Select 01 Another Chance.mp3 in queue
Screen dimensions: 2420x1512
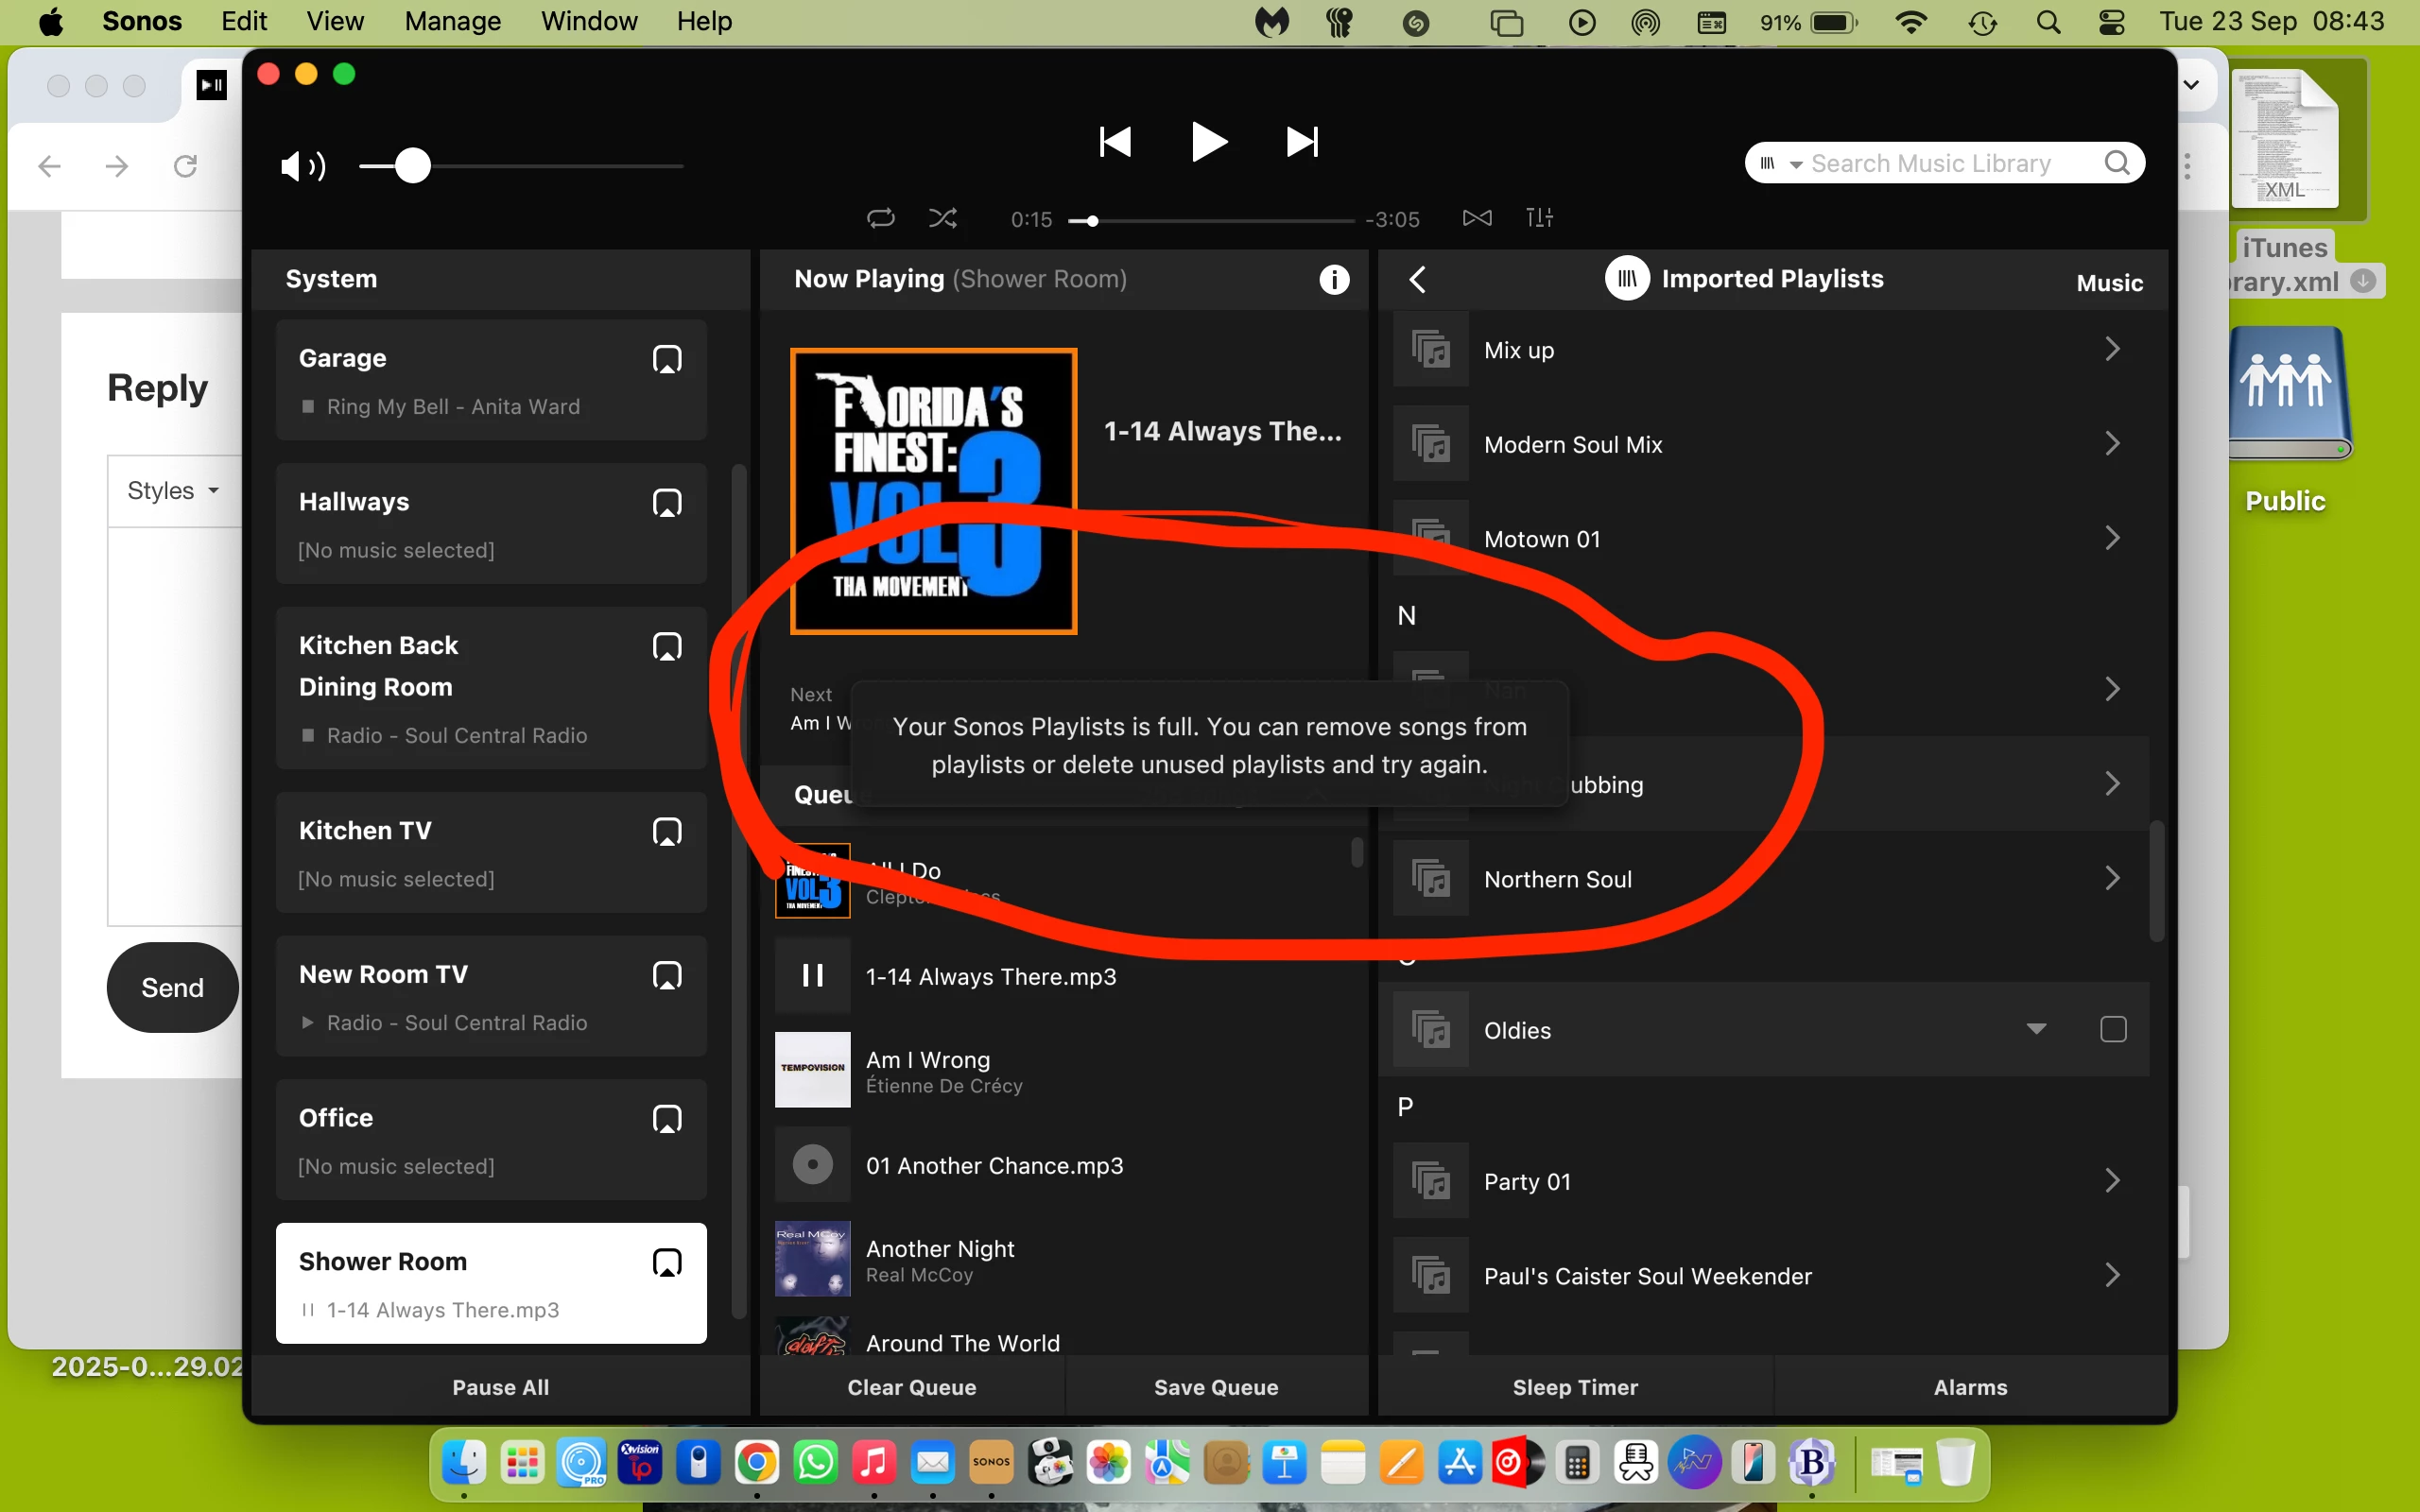coord(1060,1165)
